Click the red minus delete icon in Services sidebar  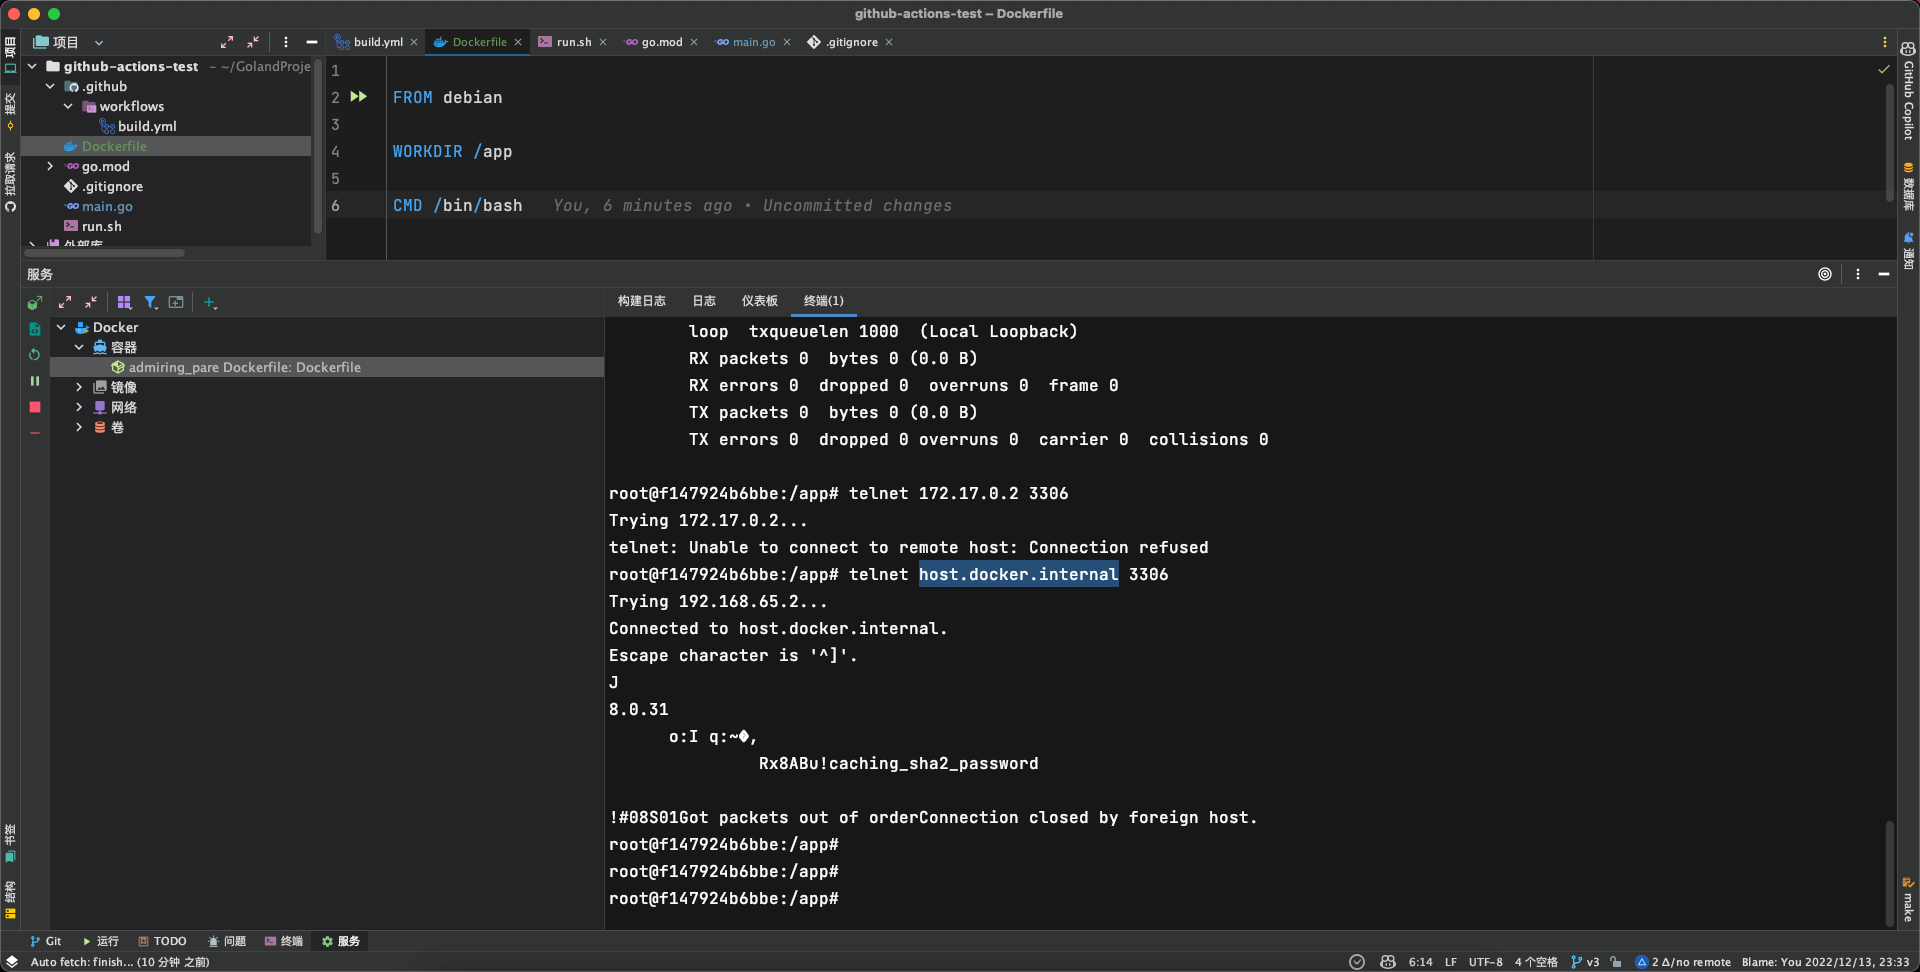[35, 433]
